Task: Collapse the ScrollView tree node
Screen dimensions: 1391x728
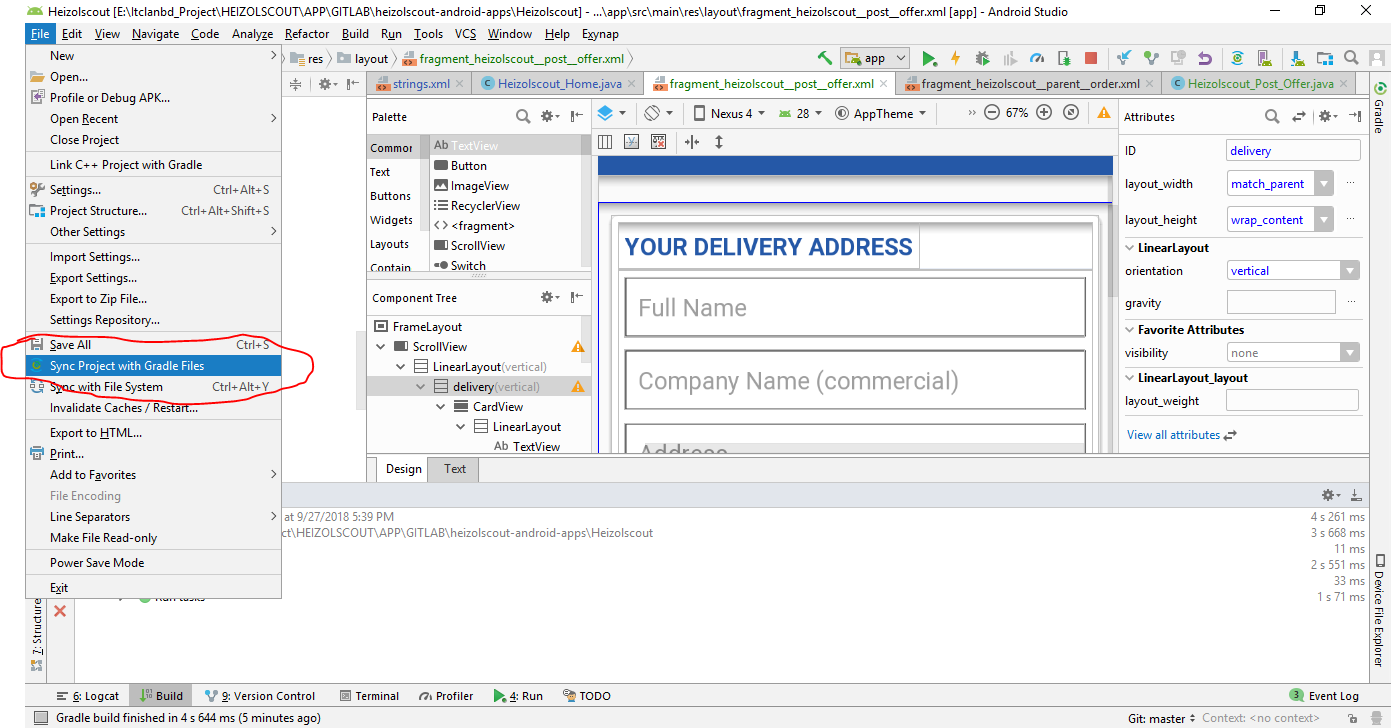Action: pos(381,347)
